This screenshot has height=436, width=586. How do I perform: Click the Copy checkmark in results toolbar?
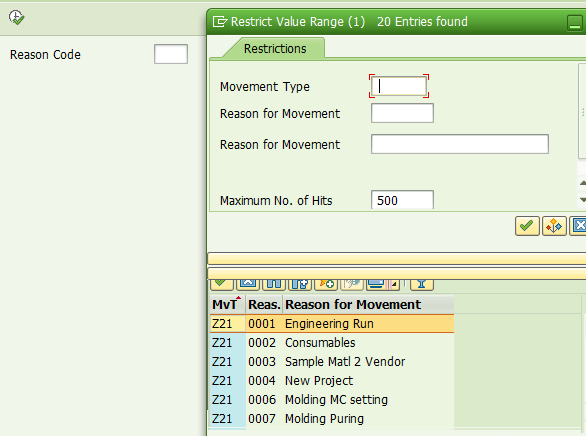pyautogui.click(x=222, y=284)
